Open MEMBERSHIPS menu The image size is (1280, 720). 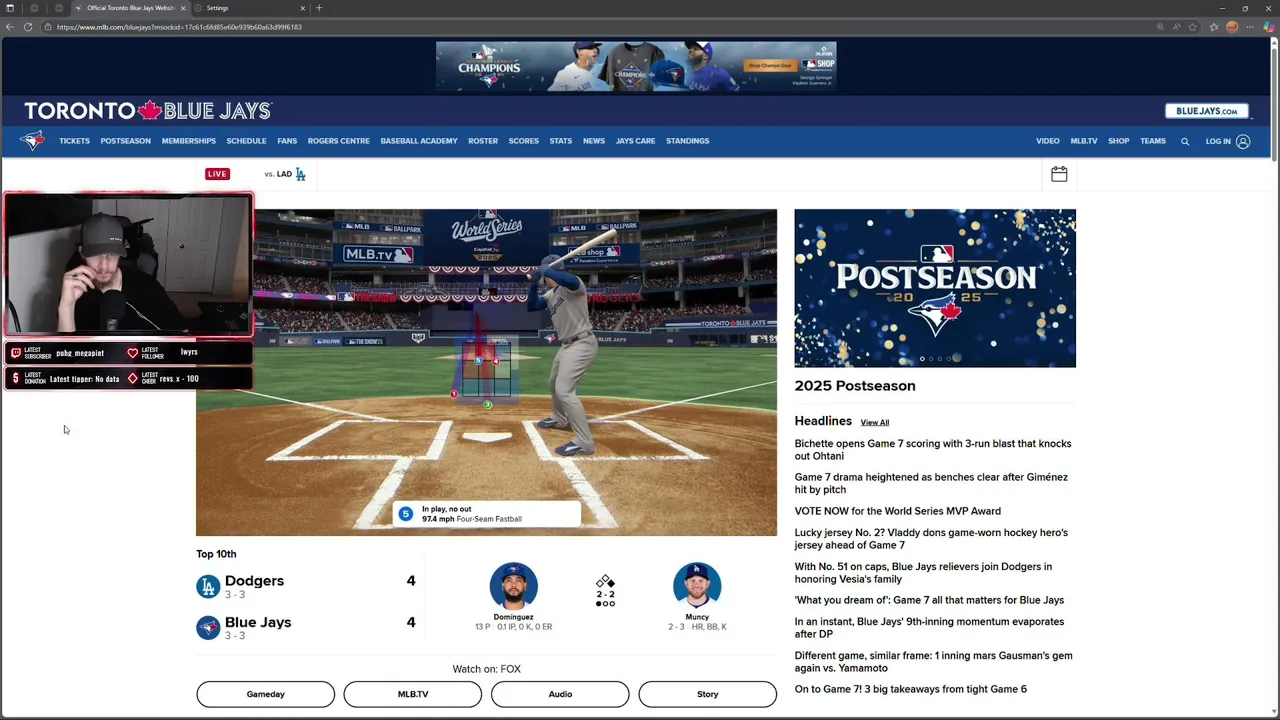click(189, 141)
